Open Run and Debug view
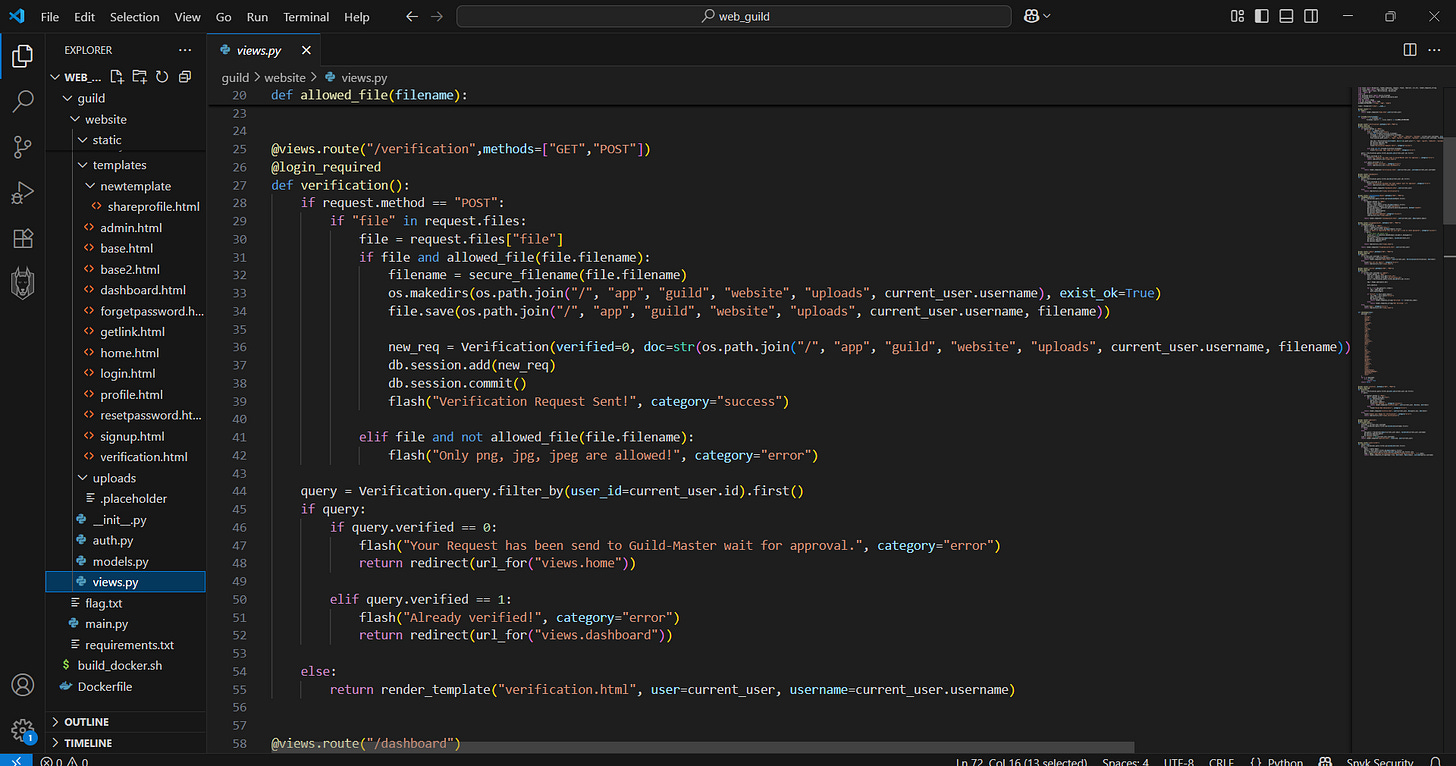This screenshot has width=1456, height=766. tap(22, 193)
